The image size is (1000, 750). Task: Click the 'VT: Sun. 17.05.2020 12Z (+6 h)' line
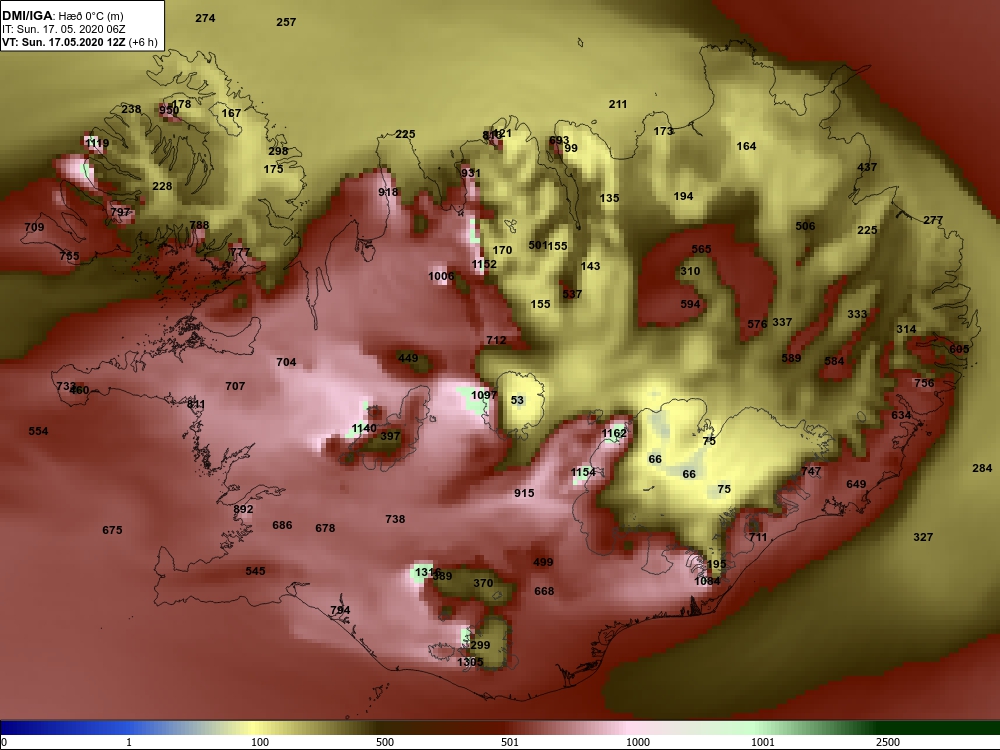(80, 42)
